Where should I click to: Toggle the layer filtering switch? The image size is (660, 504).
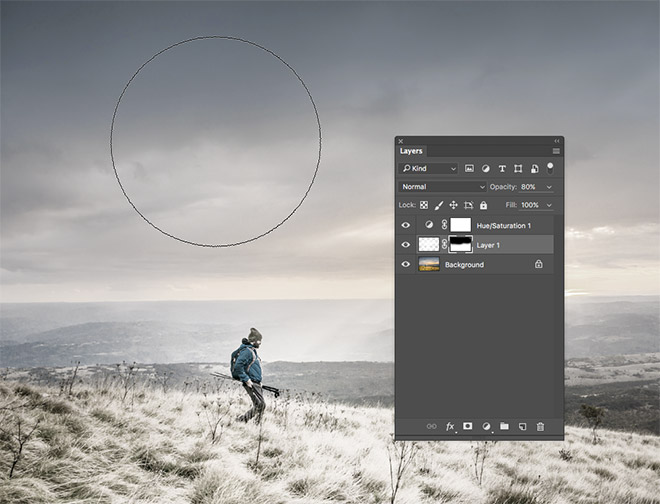tap(549, 168)
